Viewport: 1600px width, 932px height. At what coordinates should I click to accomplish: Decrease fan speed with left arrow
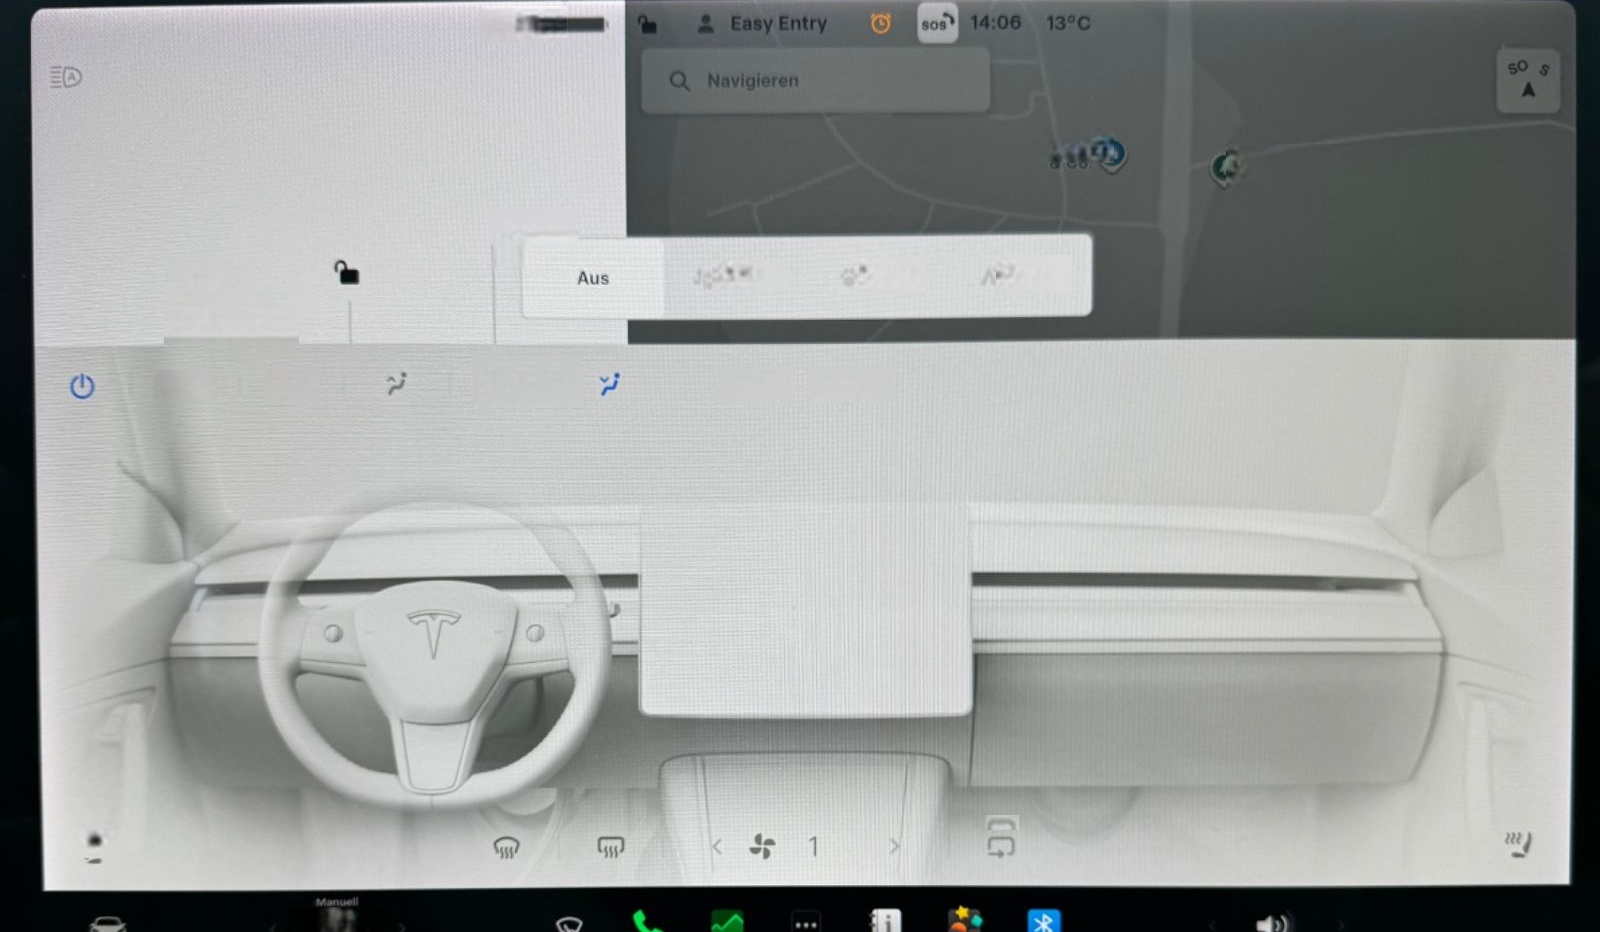tap(717, 847)
